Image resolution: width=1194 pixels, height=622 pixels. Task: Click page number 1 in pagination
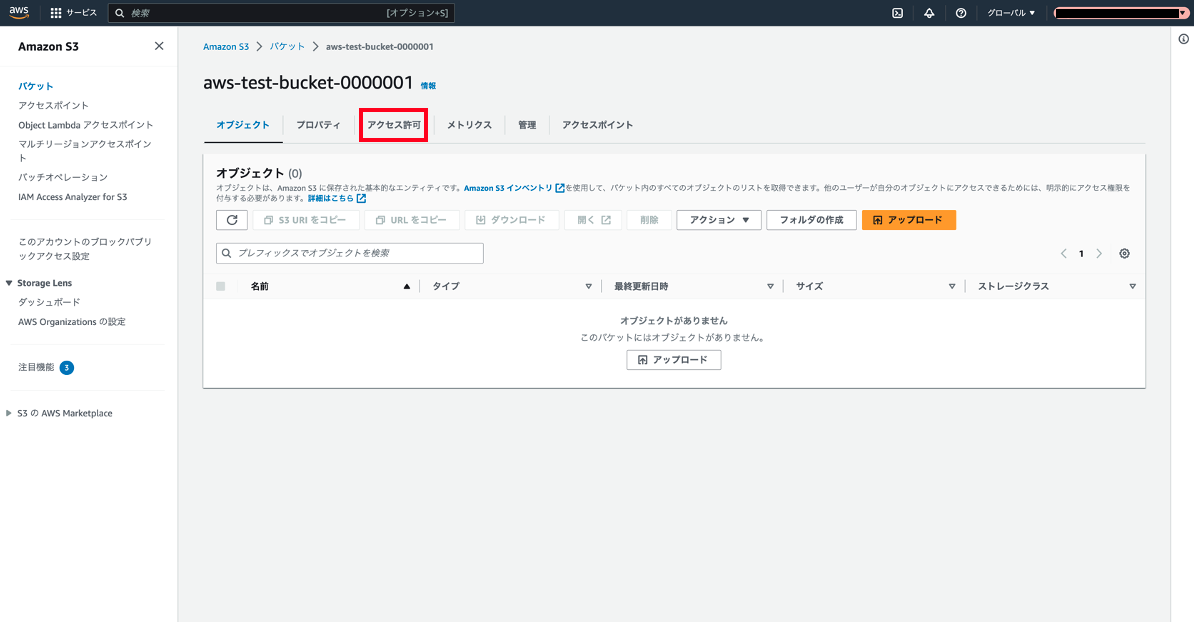(x=1081, y=254)
